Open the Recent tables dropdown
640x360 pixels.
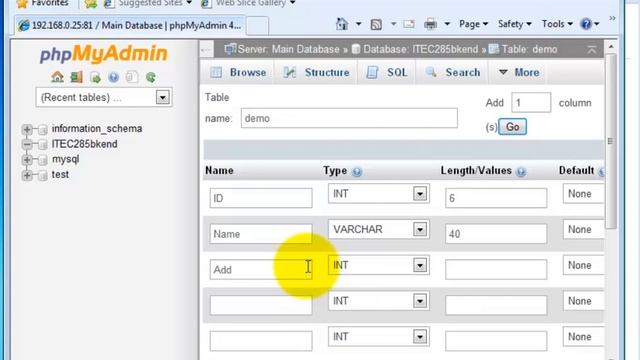coord(162,98)
